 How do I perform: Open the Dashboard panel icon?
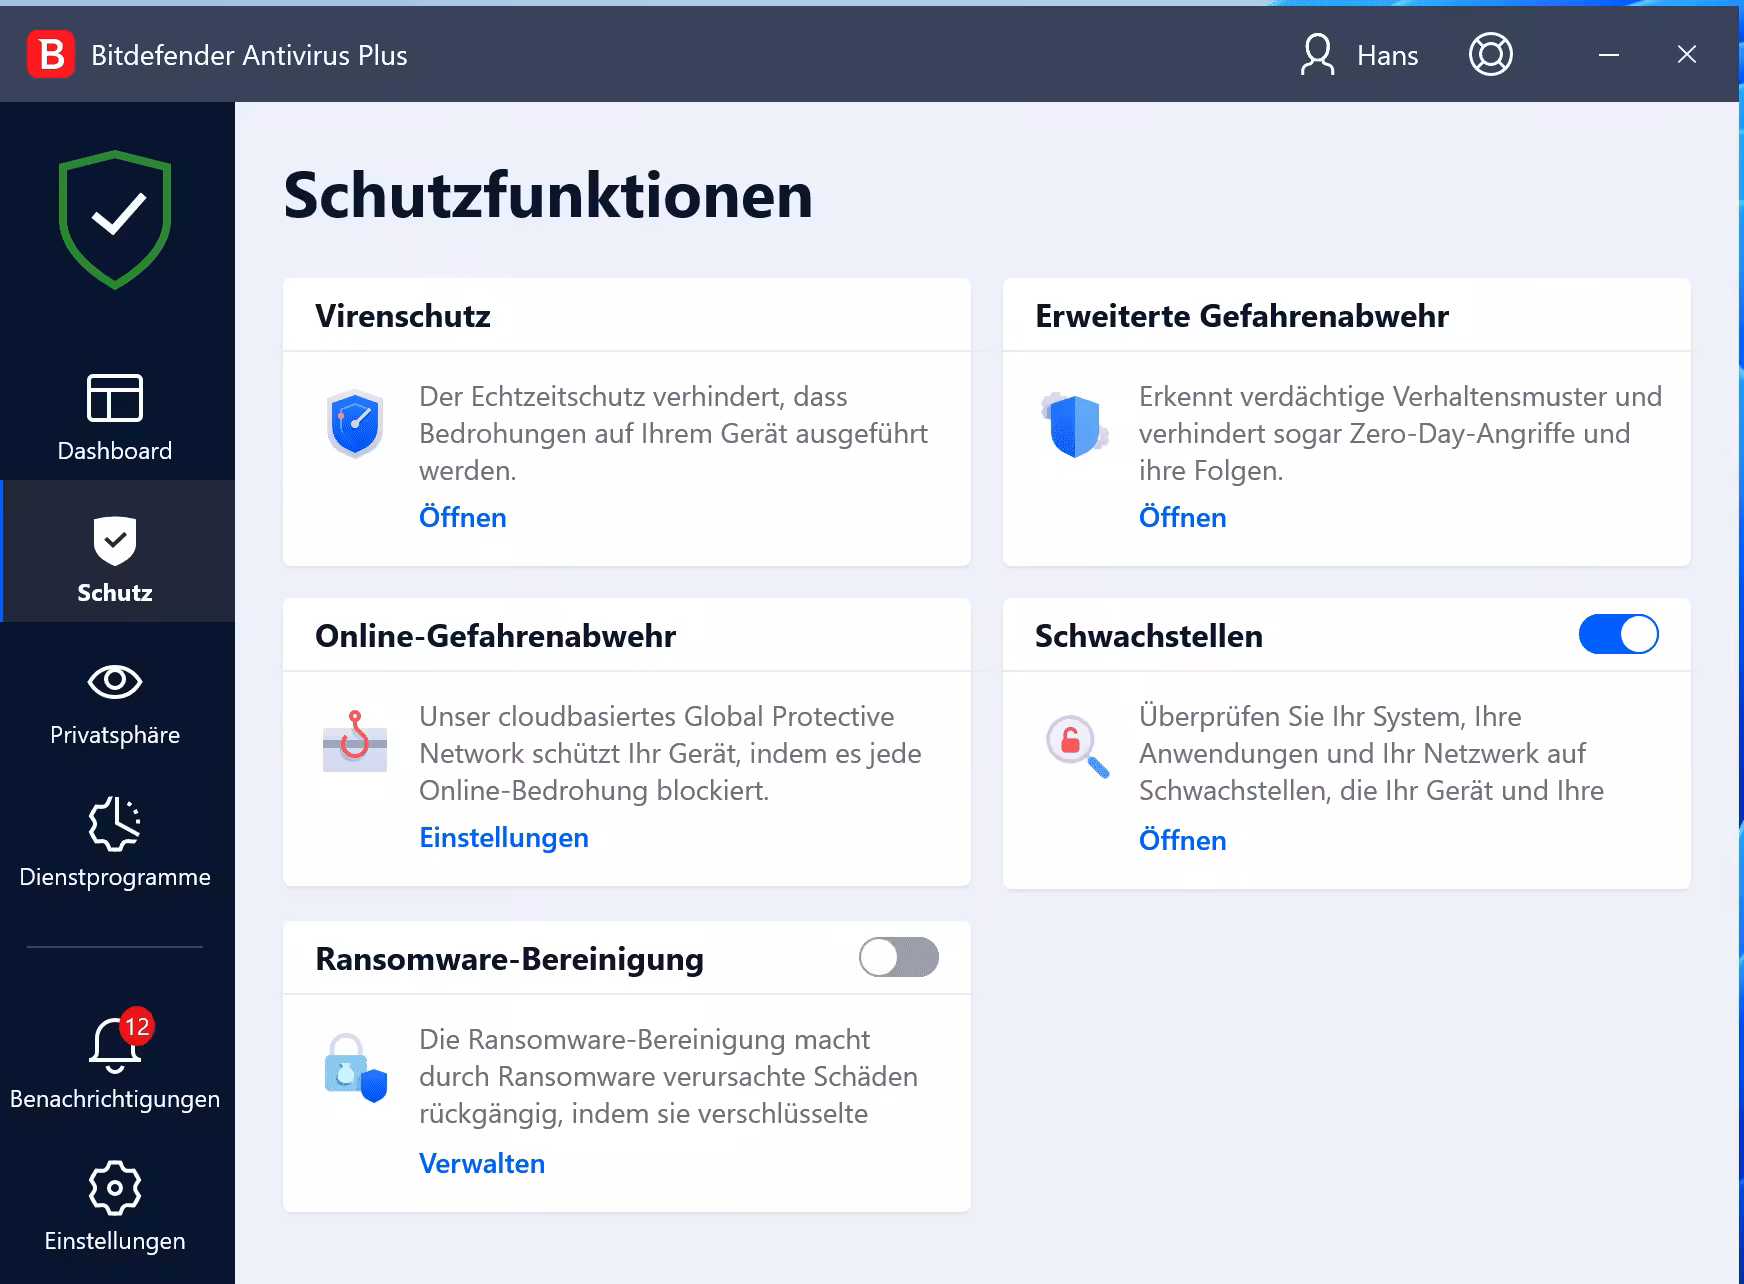(x=114, y=399)
